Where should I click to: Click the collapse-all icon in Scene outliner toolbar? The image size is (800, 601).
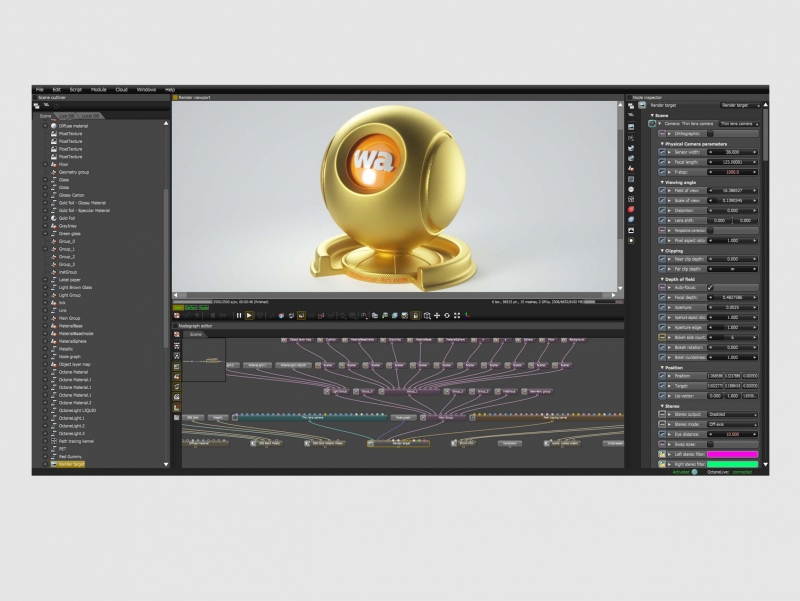[45, 105]
